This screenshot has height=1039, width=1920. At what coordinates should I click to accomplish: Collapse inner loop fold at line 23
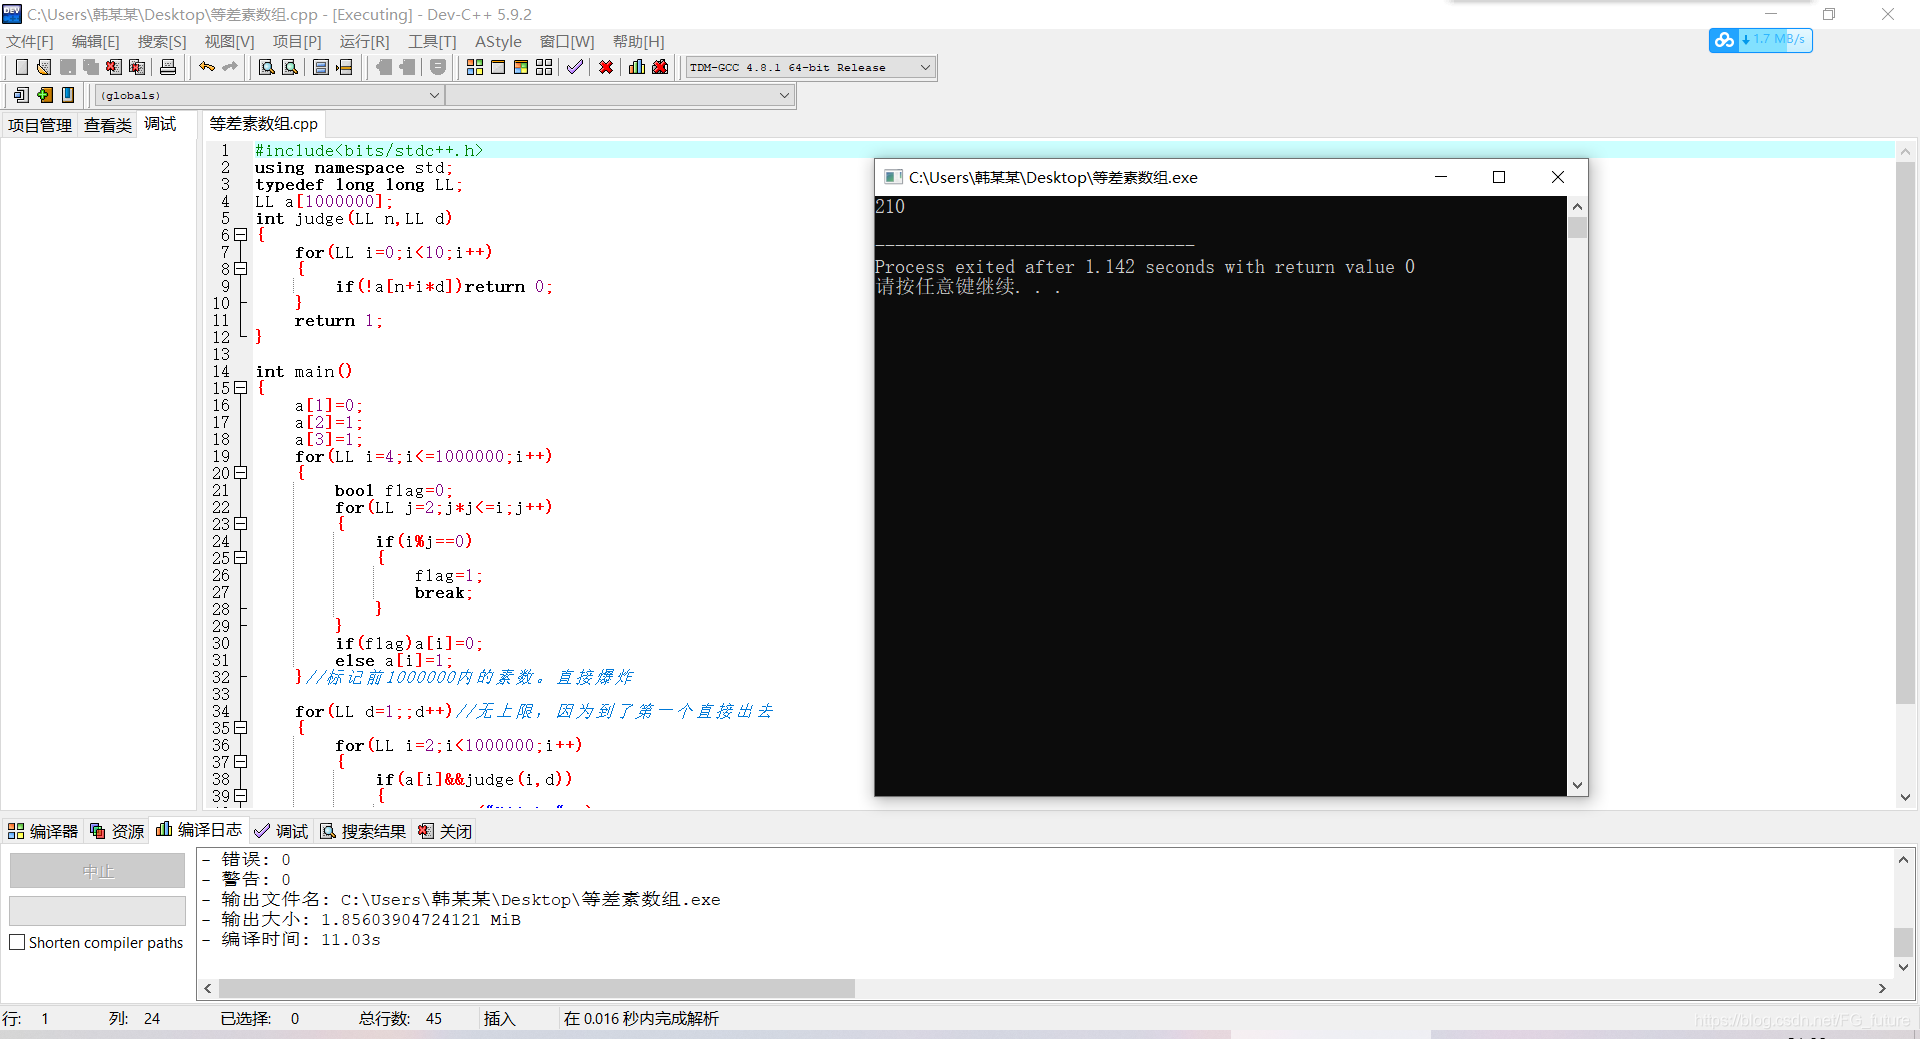coord(241,524)
